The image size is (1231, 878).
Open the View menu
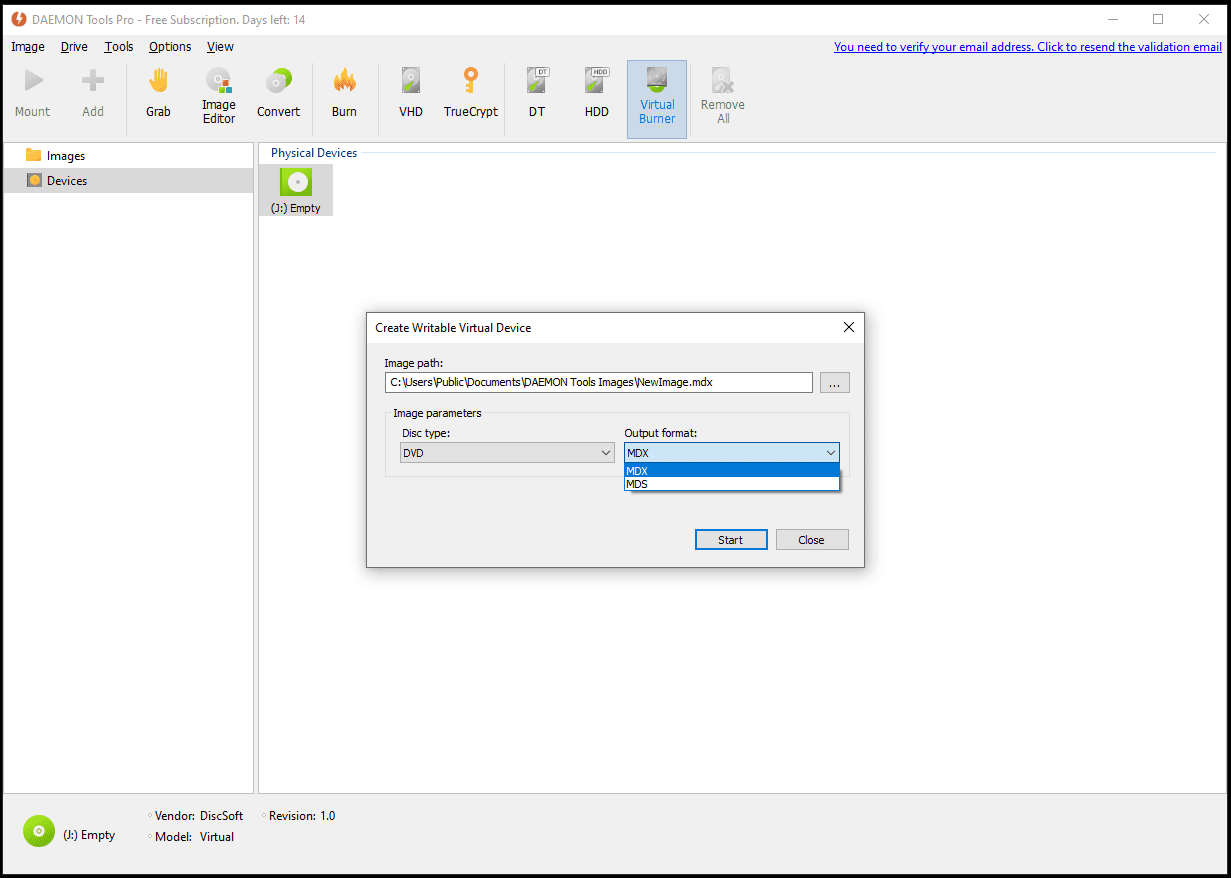click(x=220, y=47)
